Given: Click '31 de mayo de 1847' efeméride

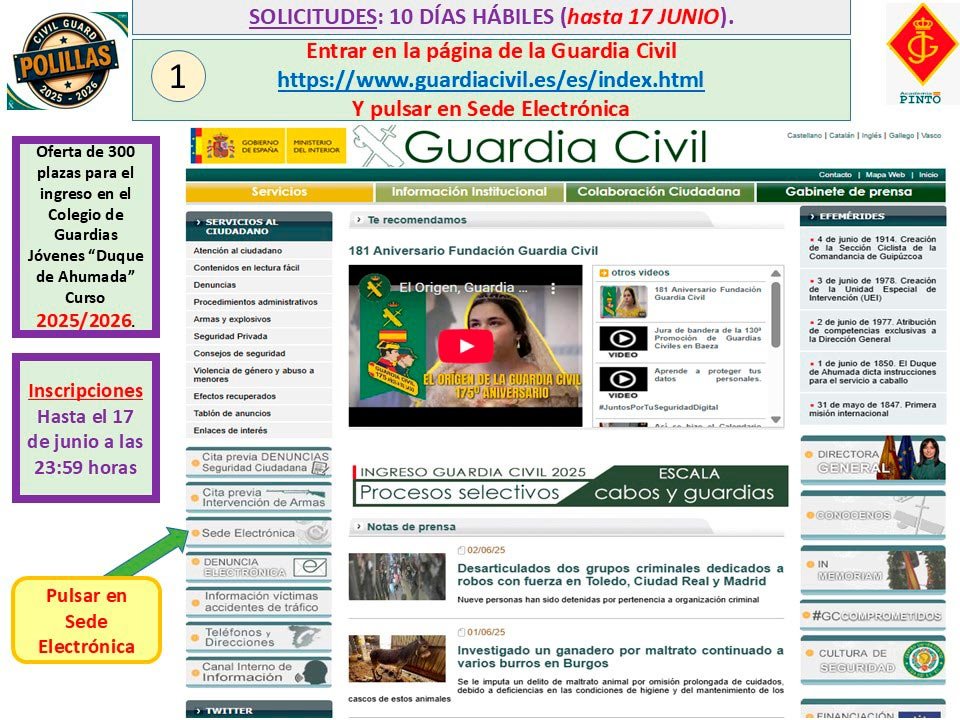Looking at the screenshot, I should 872,409.
